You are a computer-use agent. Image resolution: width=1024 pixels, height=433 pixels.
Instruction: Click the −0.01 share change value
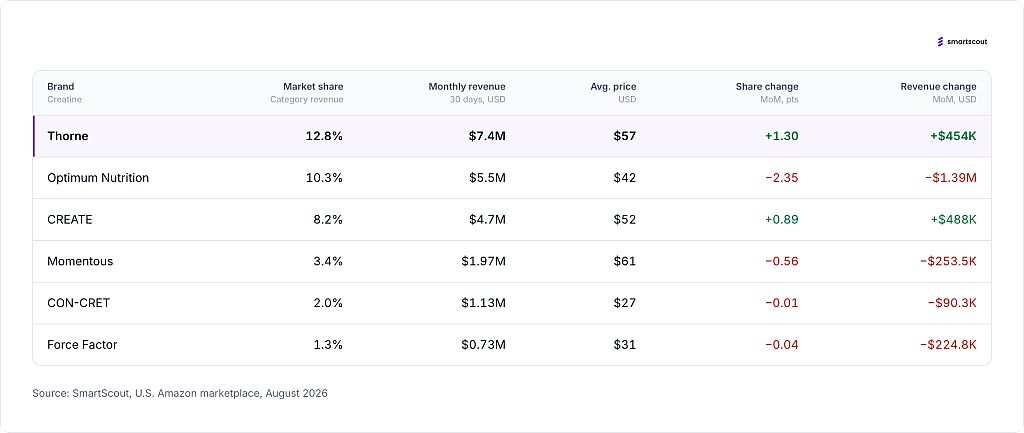(782, 303)
